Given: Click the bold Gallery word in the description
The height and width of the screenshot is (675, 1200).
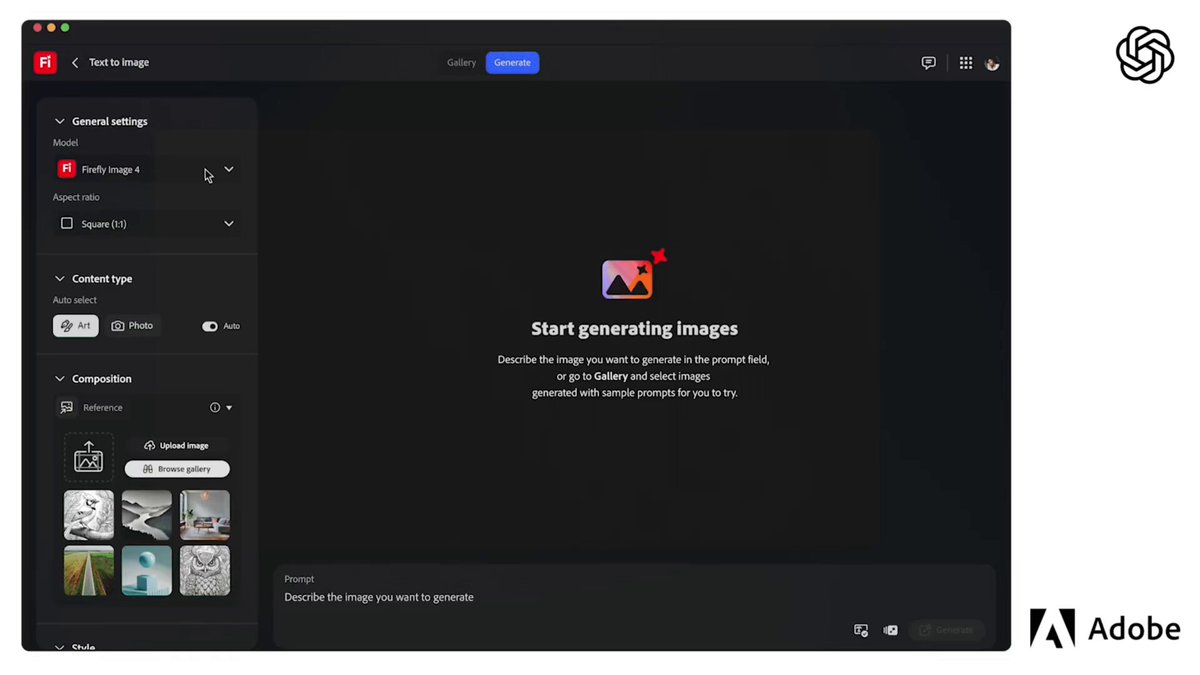Looking at the screenshot, I should point(611,376).
